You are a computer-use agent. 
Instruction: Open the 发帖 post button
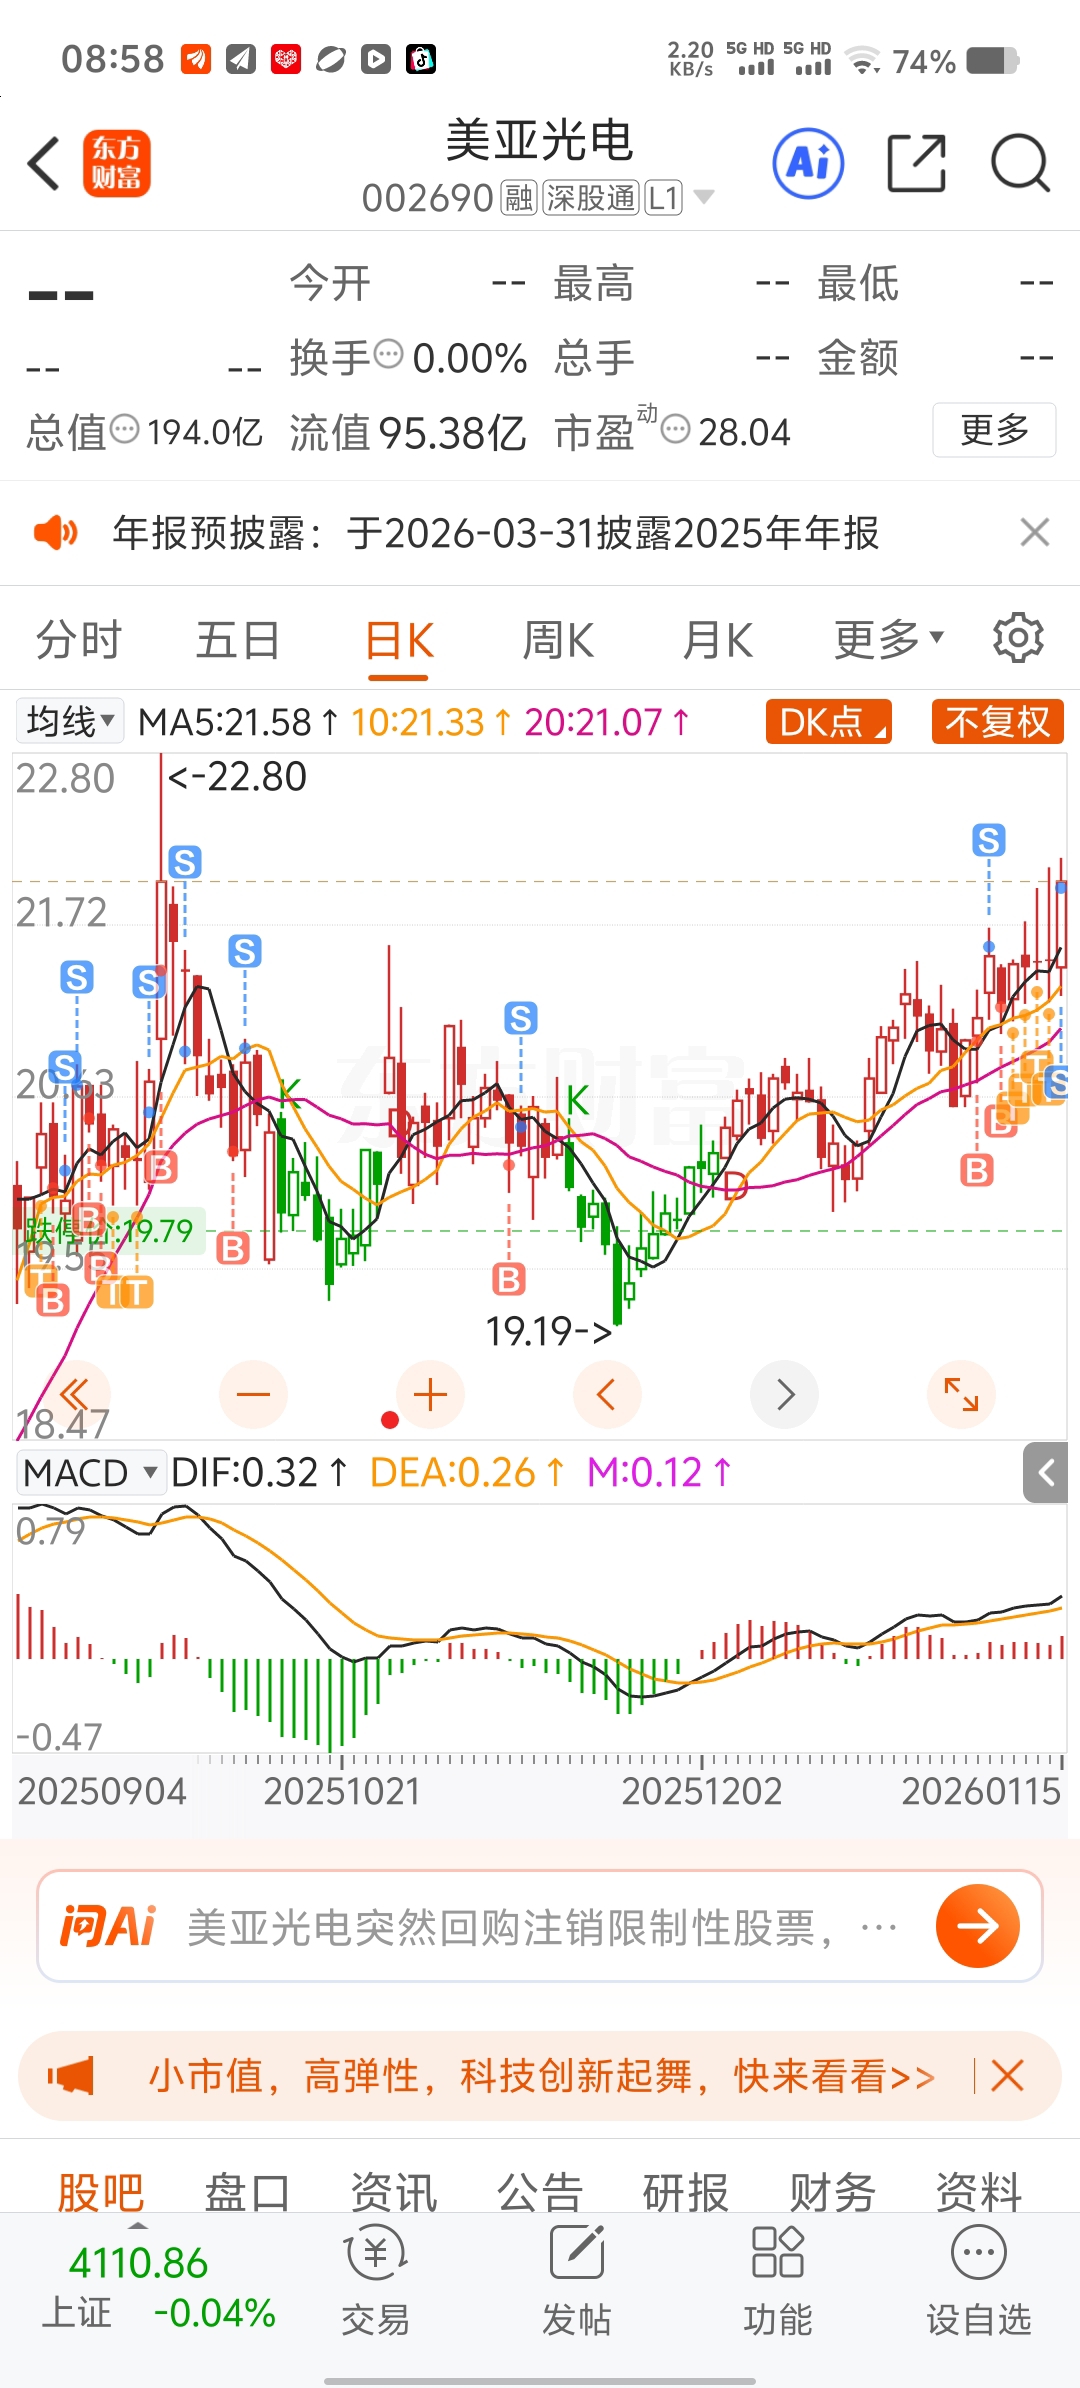coord(576,2282)
